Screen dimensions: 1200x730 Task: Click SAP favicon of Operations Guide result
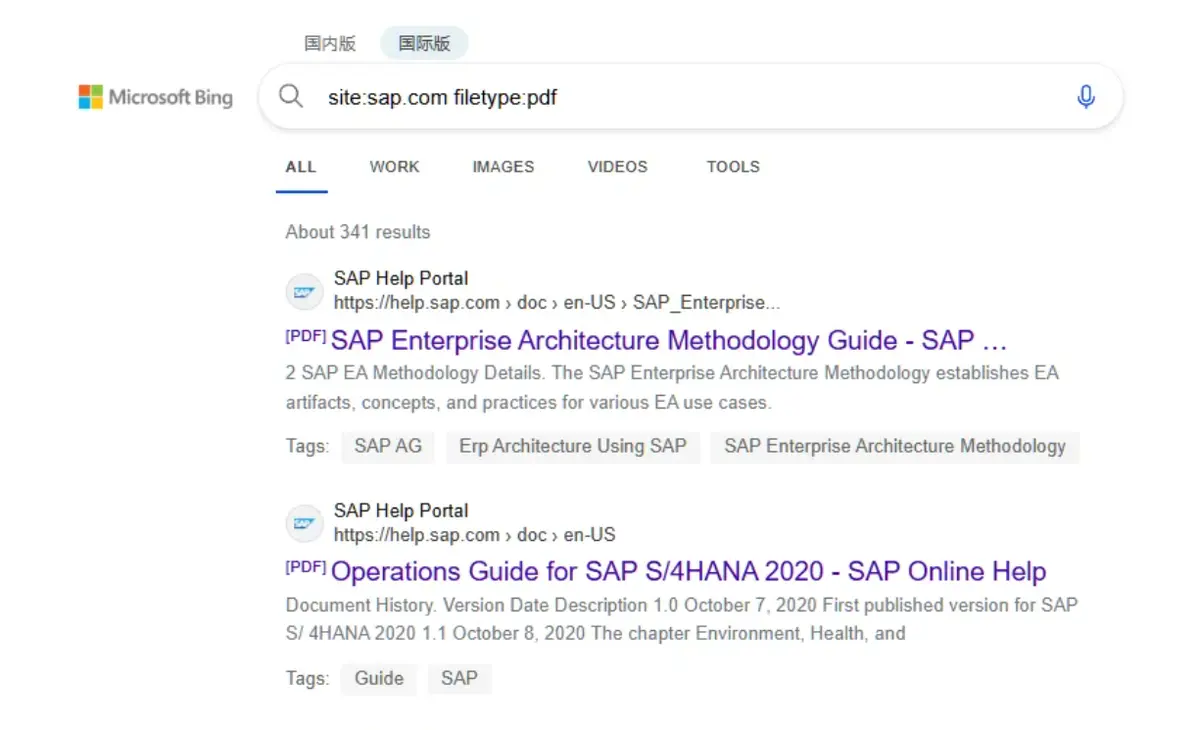(x=304, y=524)
